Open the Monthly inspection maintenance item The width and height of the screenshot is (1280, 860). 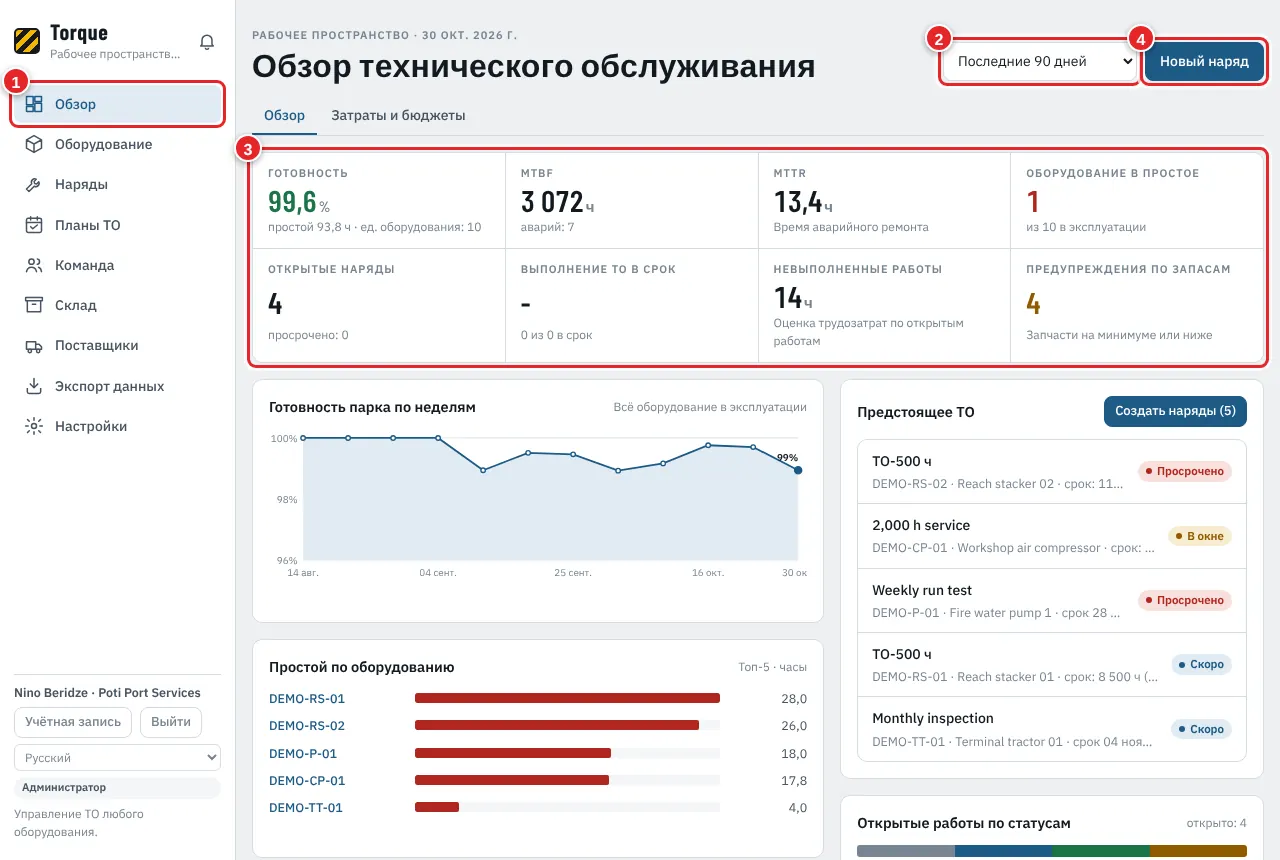(1052, 729)
